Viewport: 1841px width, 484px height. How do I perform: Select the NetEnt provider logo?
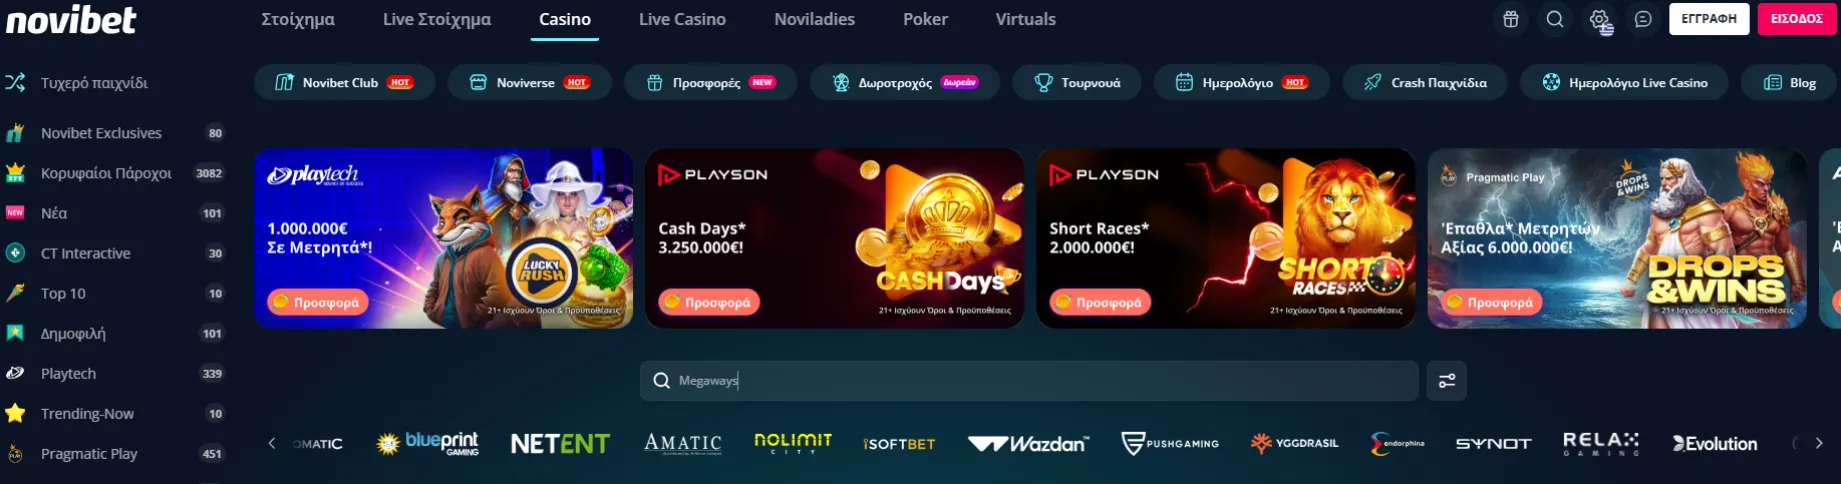[x=560, y=443]
